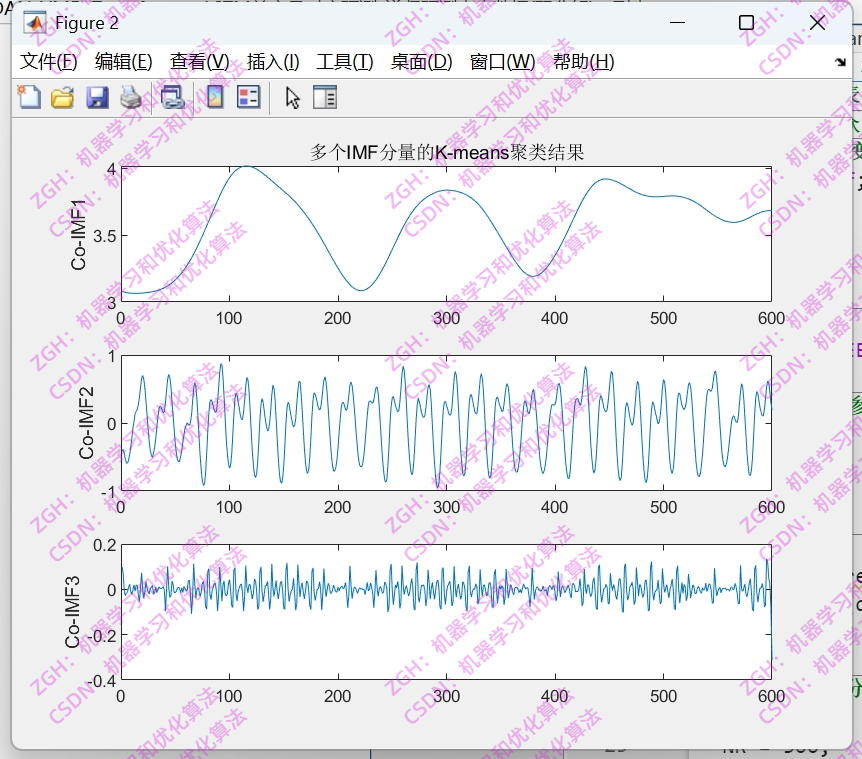This screenshot has height=759, width=862.
Task: Click inside the Co-IMF3 subplot
Action: point(446,612)
